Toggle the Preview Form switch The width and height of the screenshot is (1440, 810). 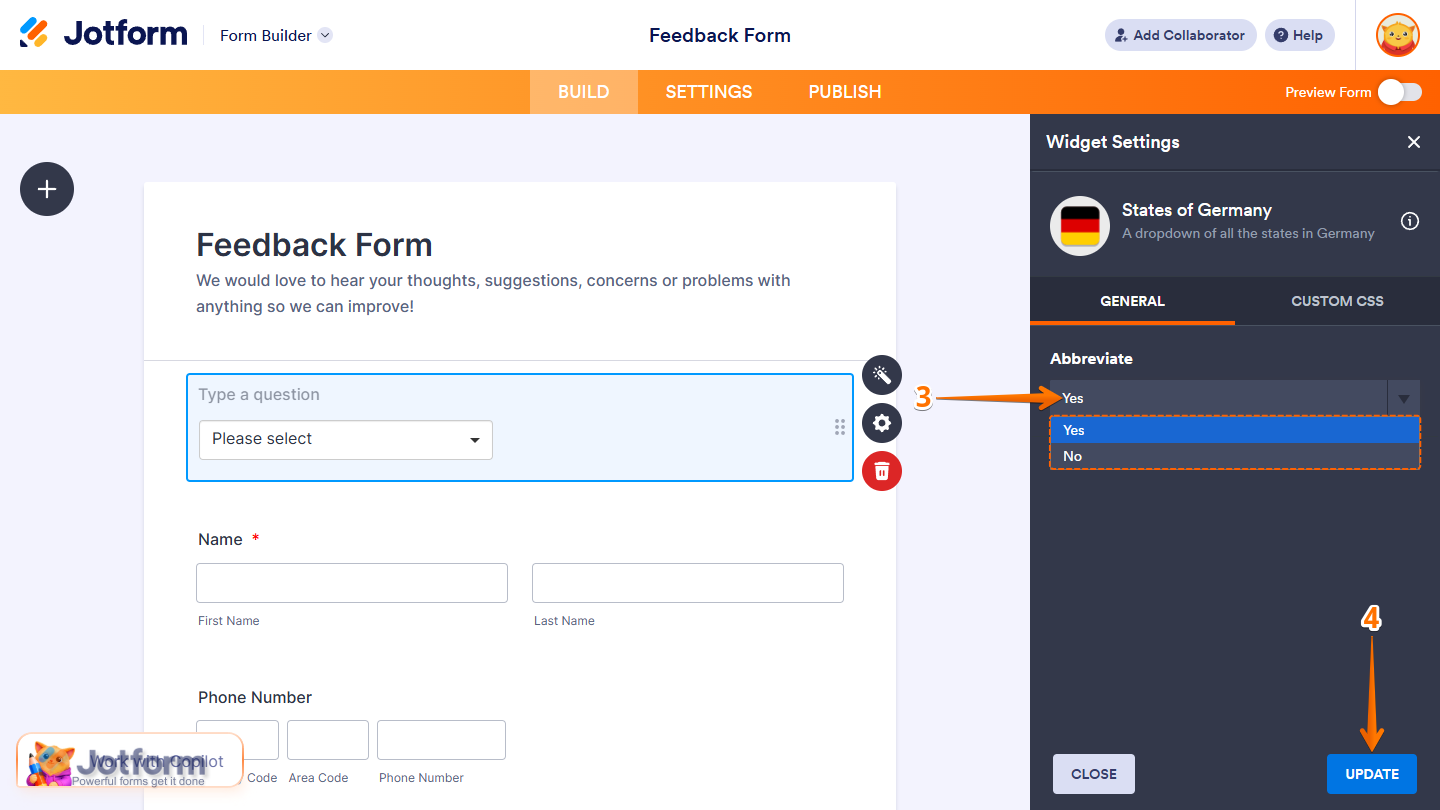tap(1399, 91)
